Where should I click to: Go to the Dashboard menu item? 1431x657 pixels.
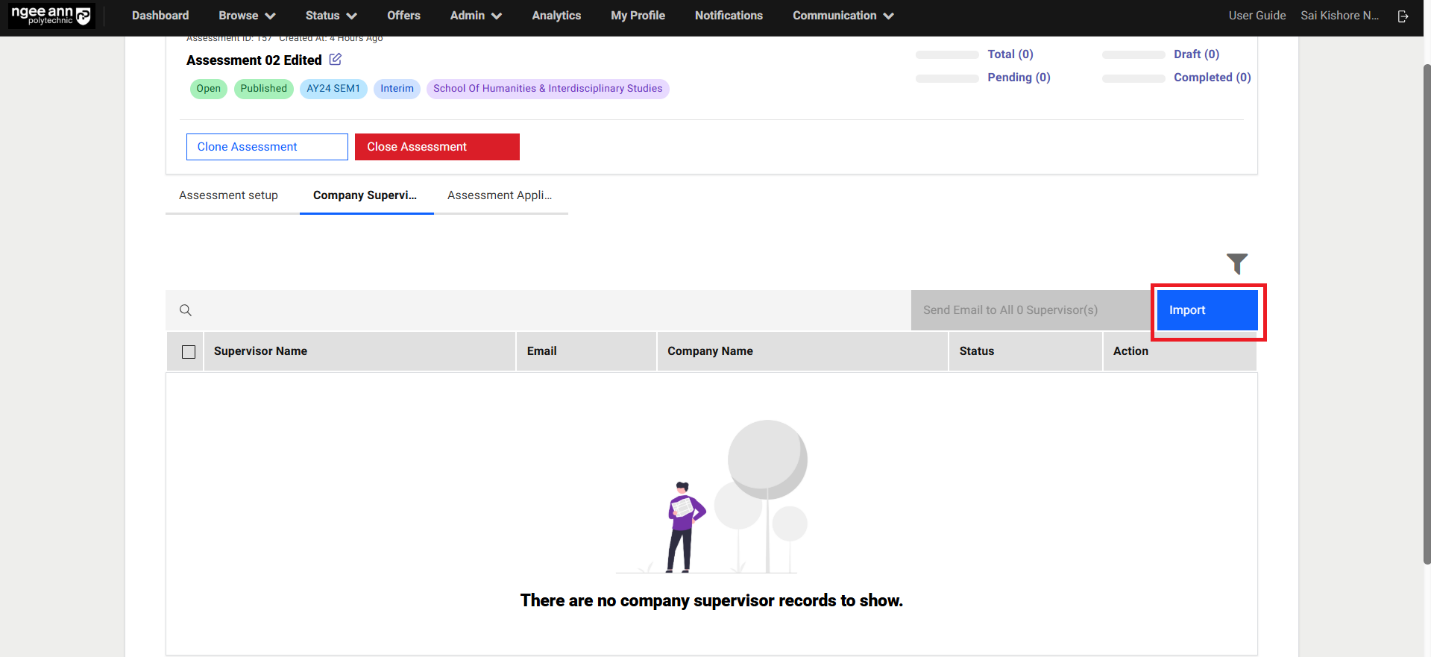pyautogui.click(x=160, y=15)
